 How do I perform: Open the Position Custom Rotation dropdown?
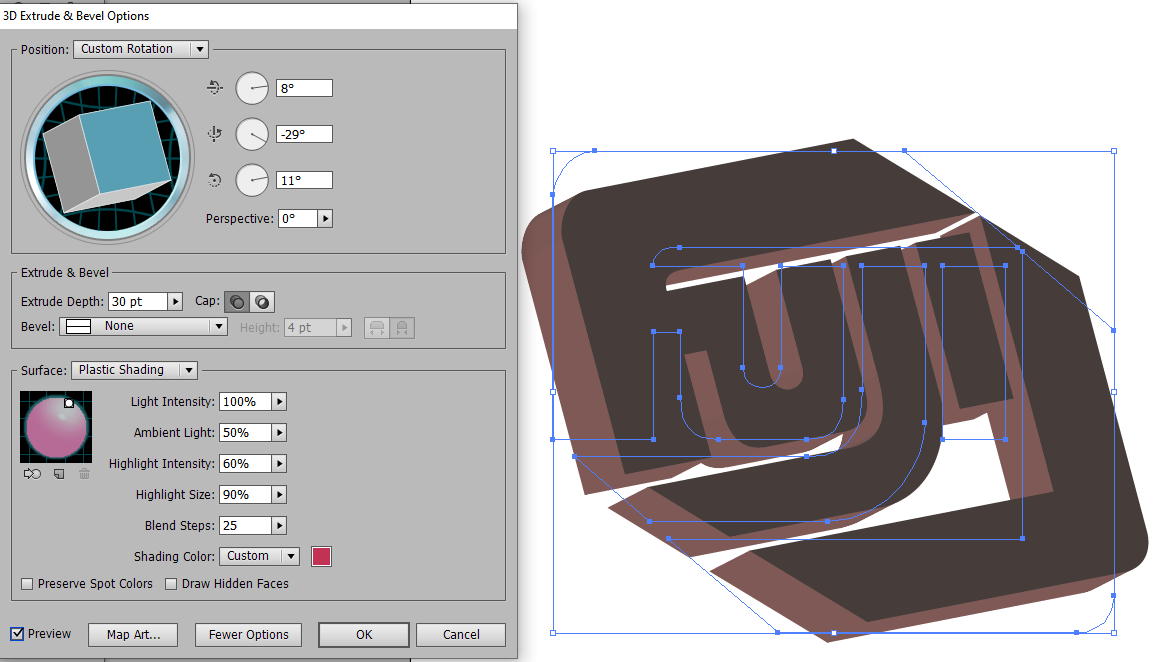point(140,49)
